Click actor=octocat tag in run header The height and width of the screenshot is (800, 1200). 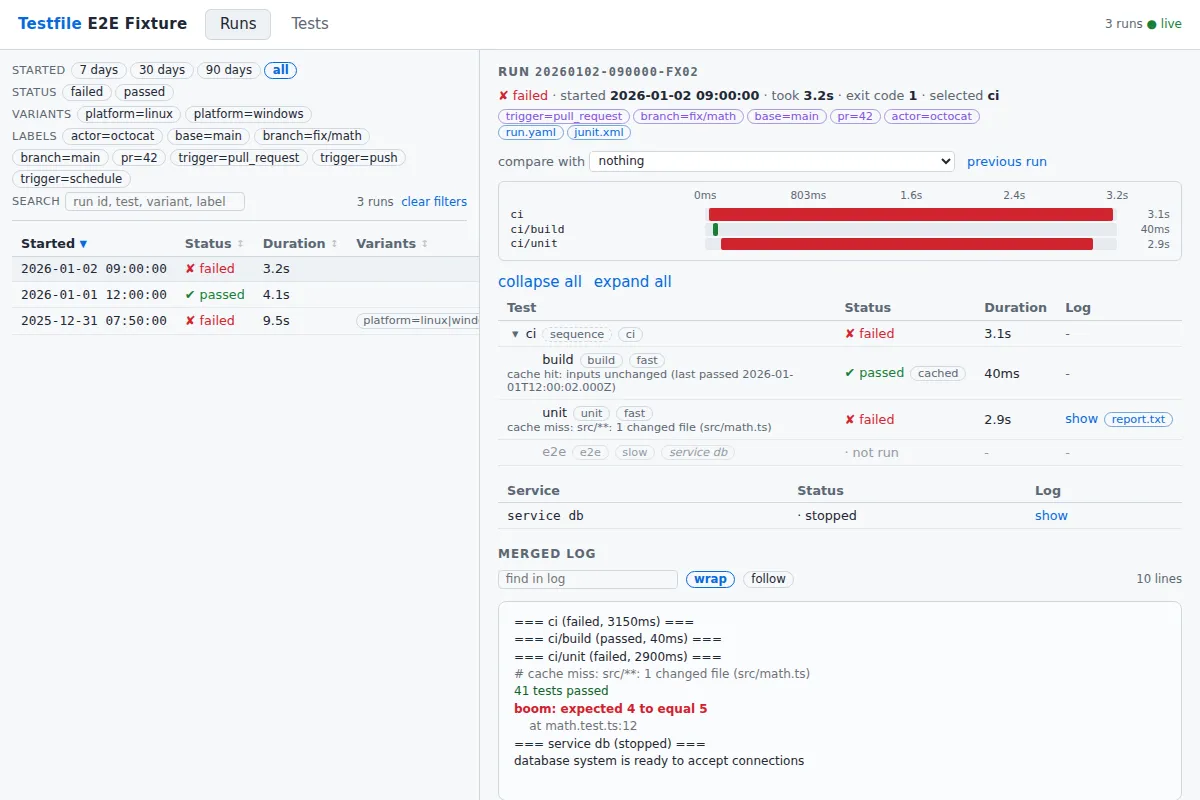[x=932, y=116]
